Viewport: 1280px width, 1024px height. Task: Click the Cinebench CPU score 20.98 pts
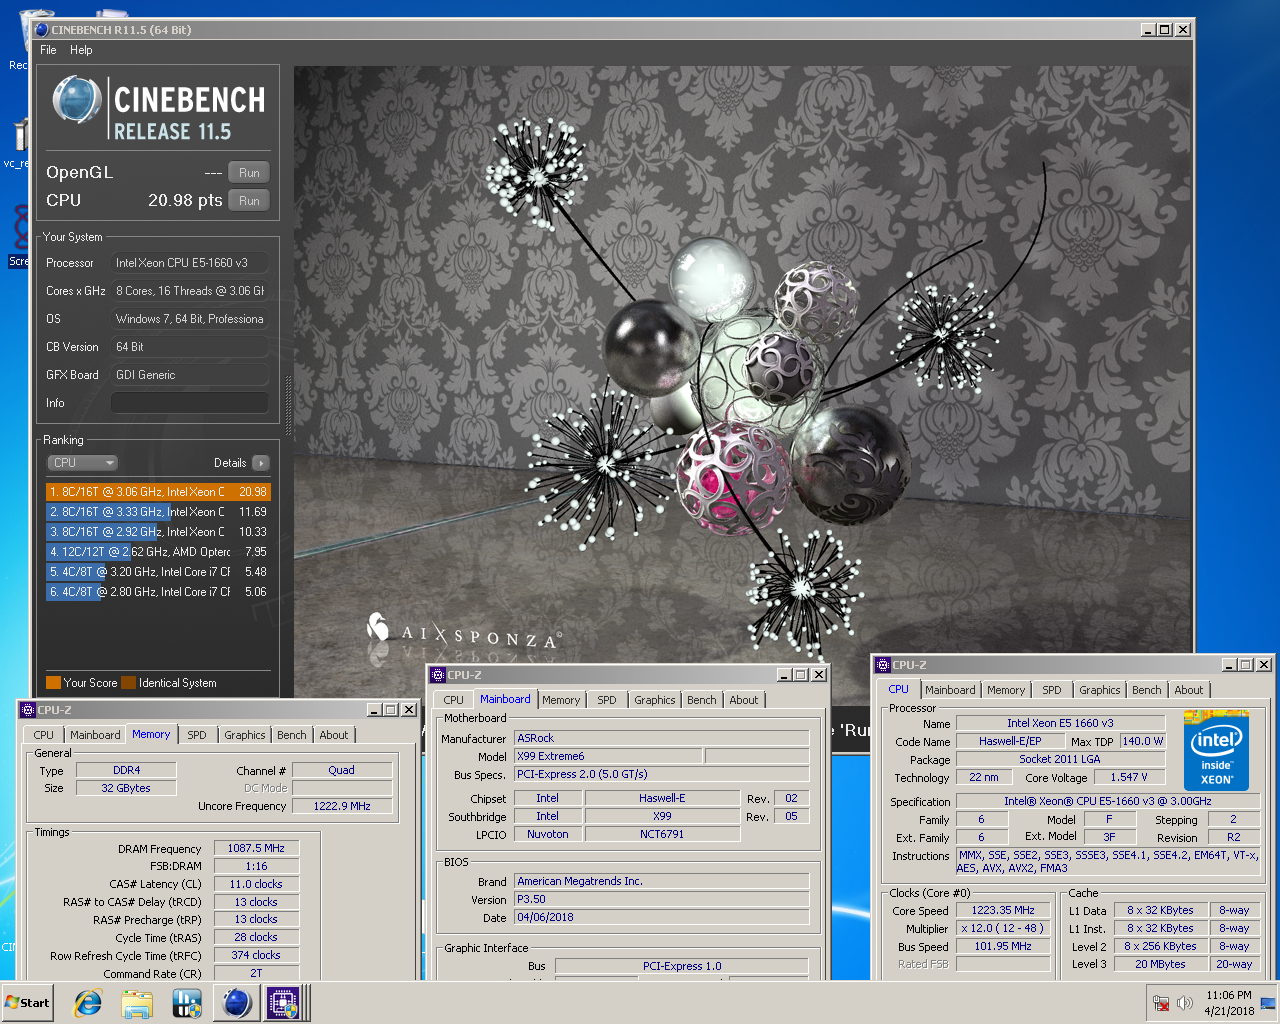(185, 201)
